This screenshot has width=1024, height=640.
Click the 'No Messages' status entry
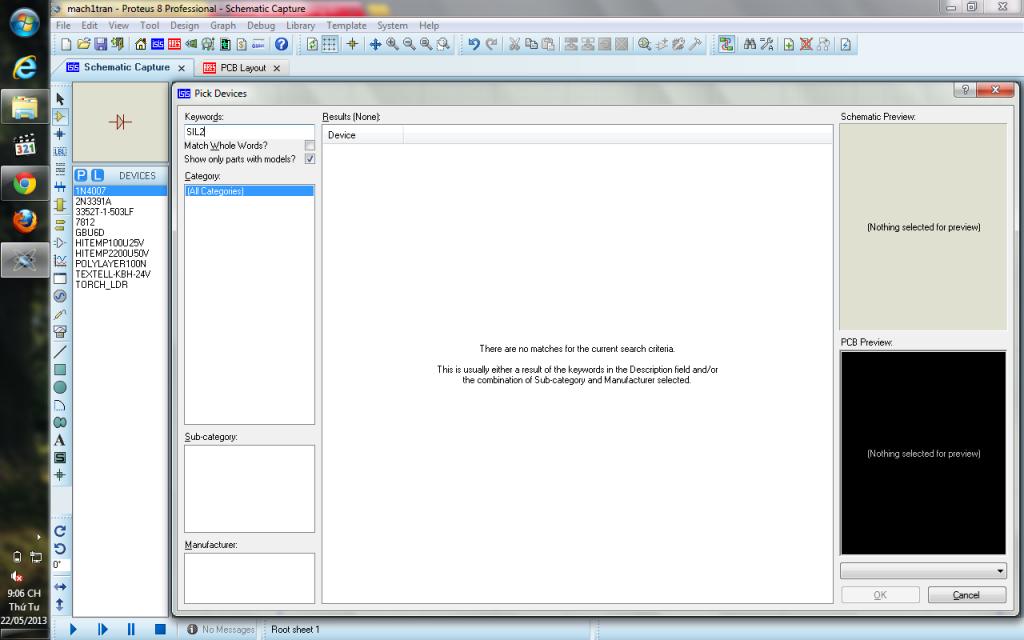[x=221, y=630]
